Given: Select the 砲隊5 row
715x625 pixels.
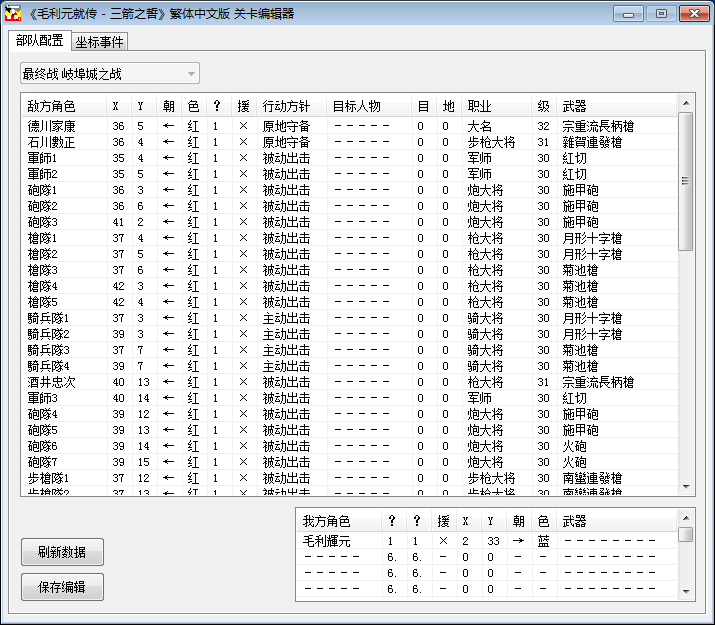Looking at the screenshot, I should [x=349, y=430].
